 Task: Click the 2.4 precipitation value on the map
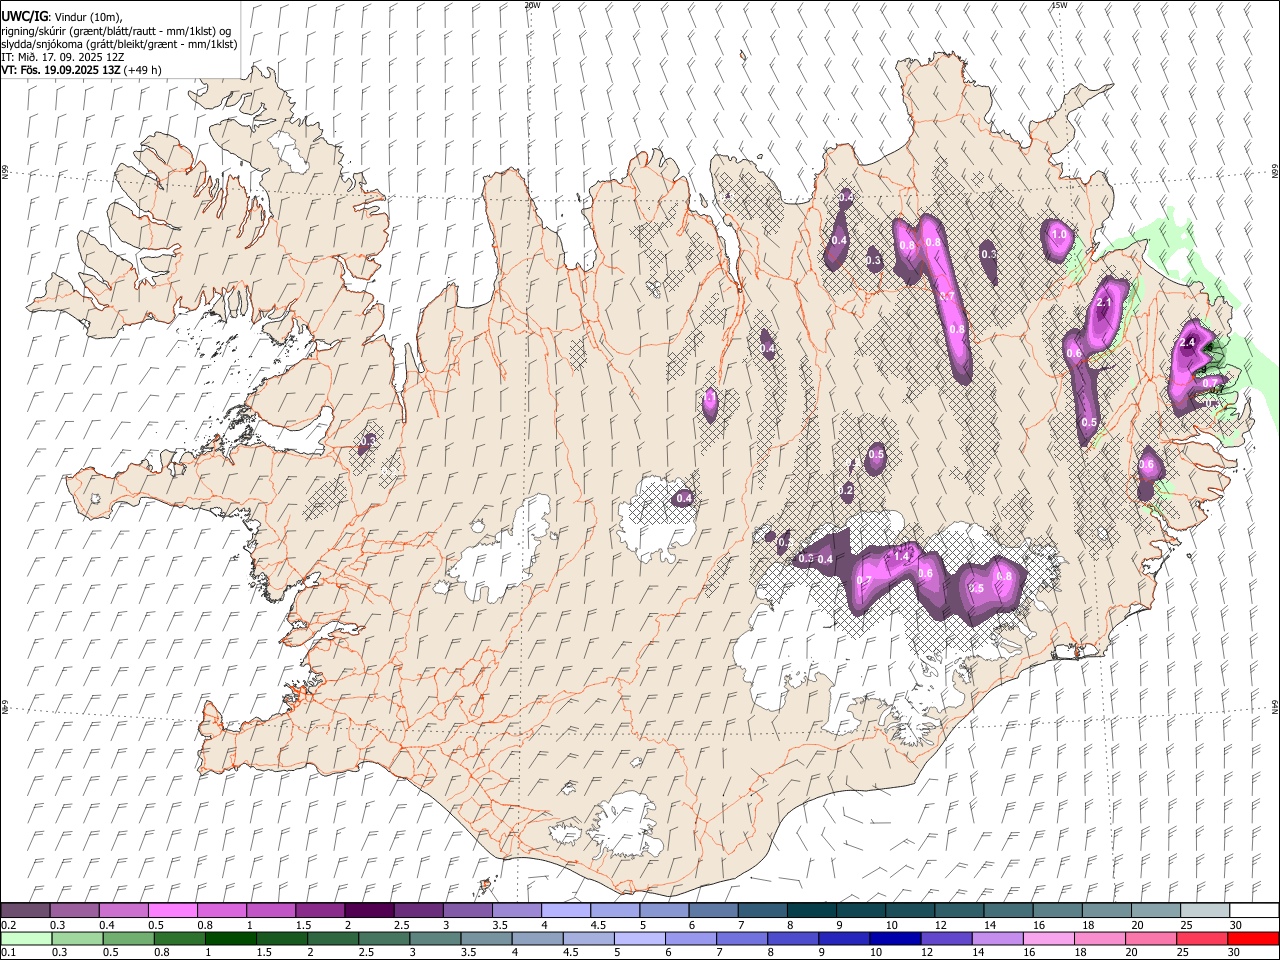pyautogui.click(x=1188, y=343)
